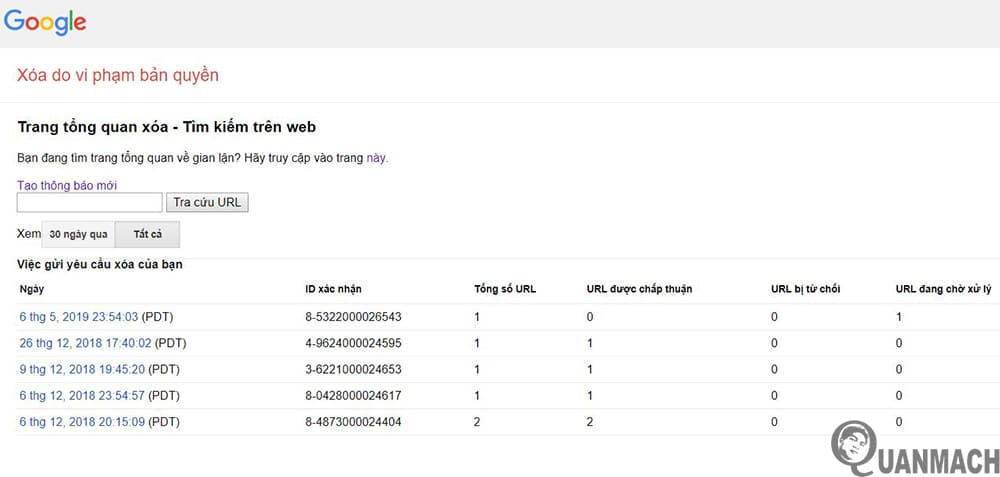Screen dimensions: 1000x477
Task: Click the 'URL được chấp thuận' column header
Action: click(639, 289)
